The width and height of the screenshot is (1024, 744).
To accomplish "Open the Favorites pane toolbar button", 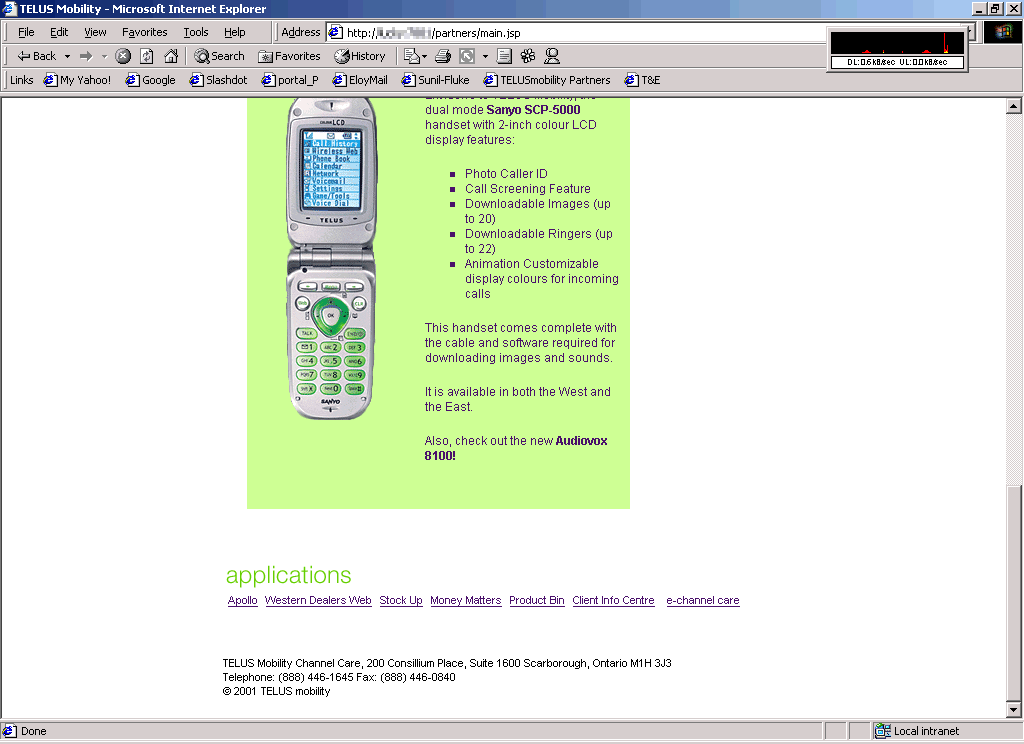I will coord(289,56).
